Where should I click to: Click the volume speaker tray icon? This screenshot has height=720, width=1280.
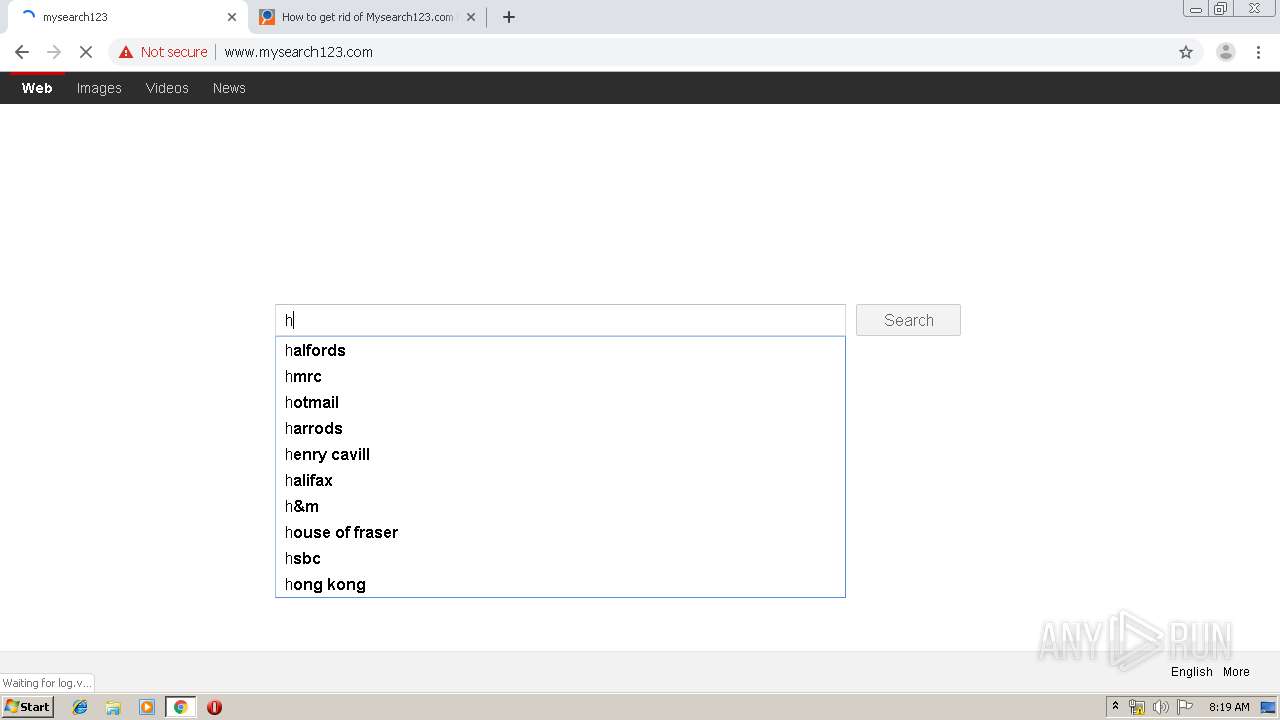pos(1160,707)
